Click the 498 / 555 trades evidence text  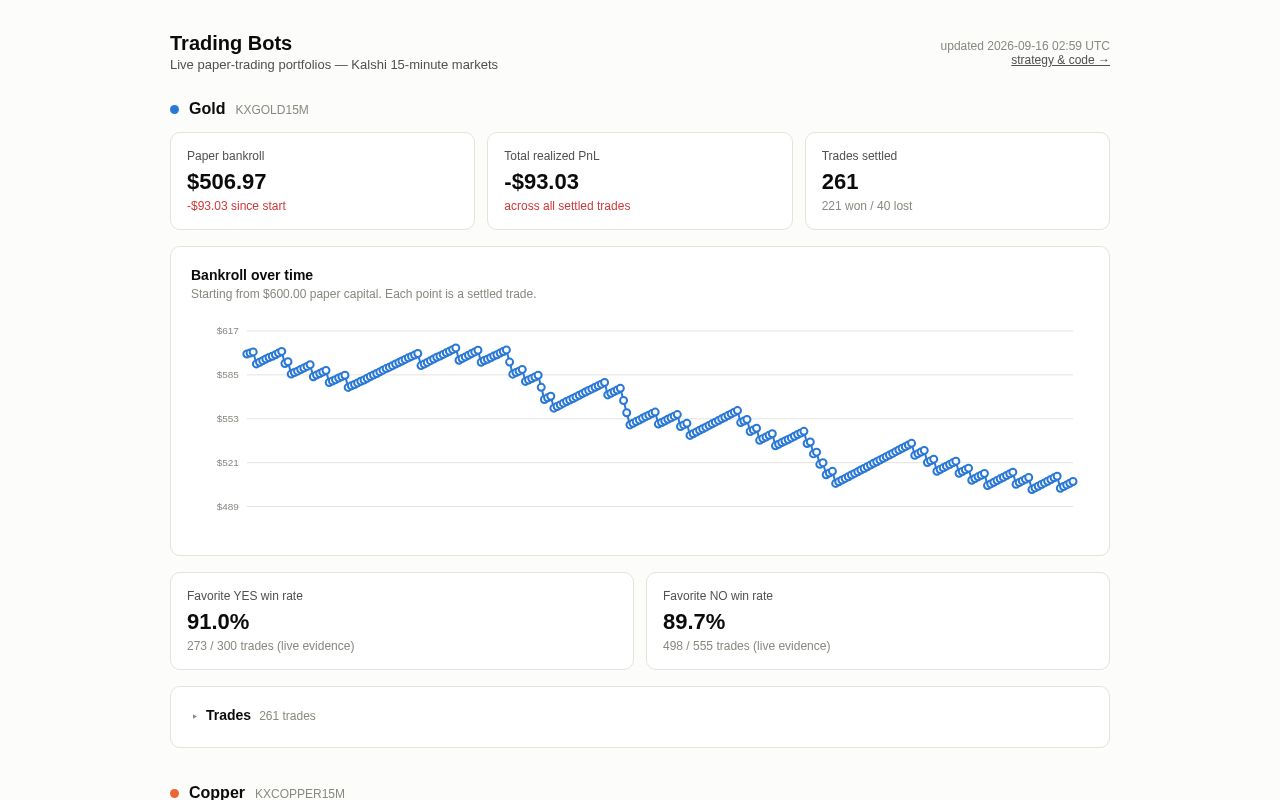(x=747, y=646)
